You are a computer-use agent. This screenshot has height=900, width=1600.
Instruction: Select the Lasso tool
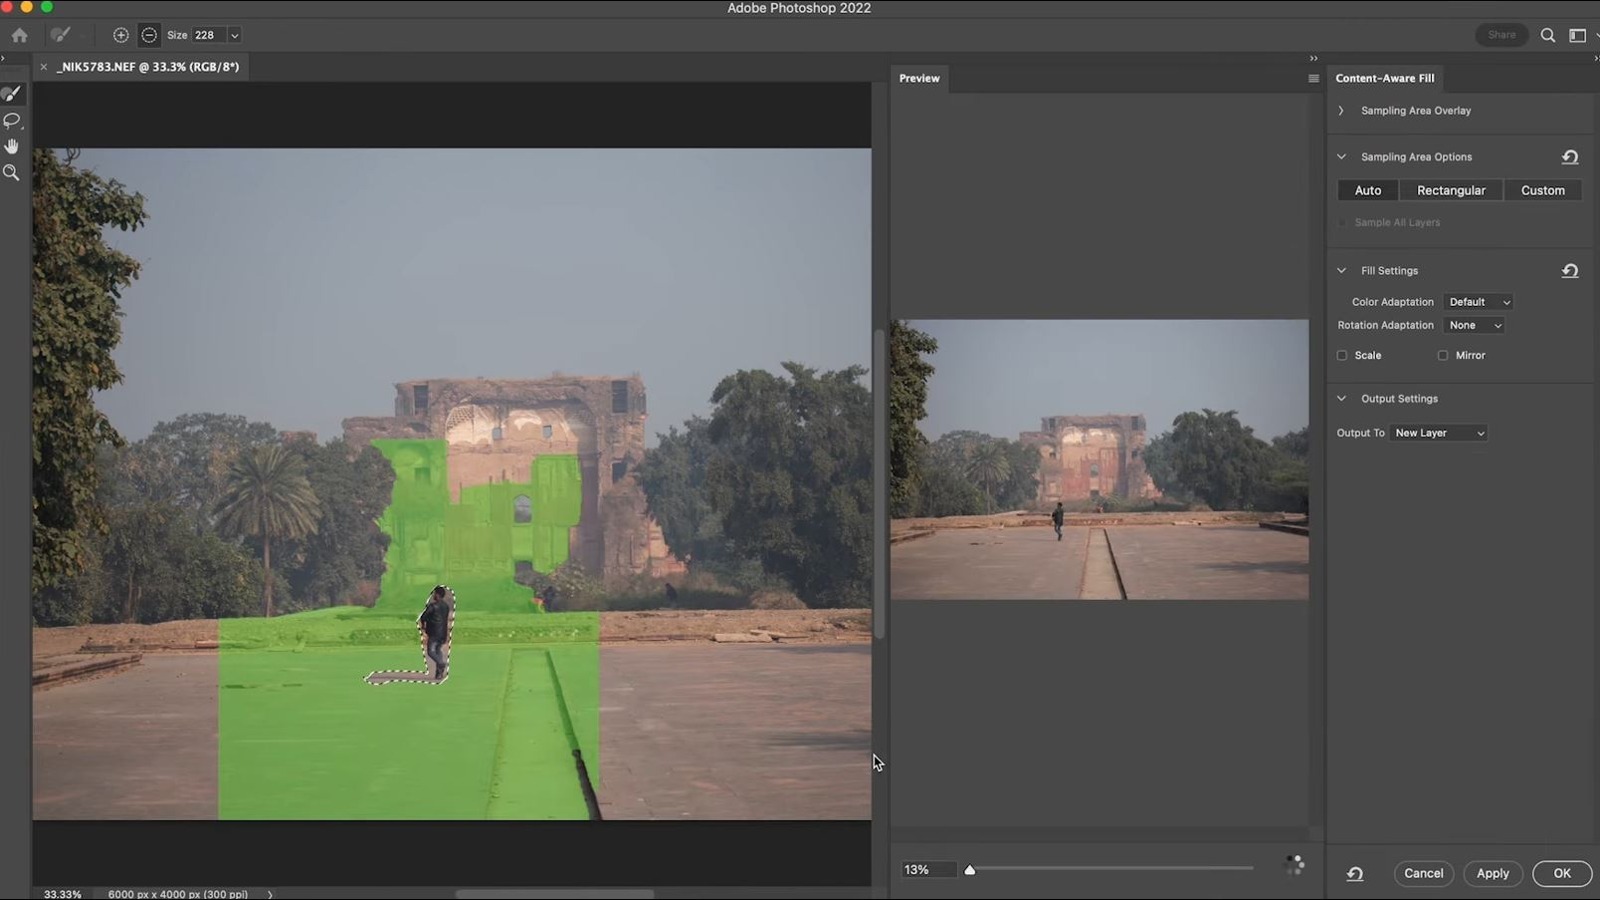[12, 120]
